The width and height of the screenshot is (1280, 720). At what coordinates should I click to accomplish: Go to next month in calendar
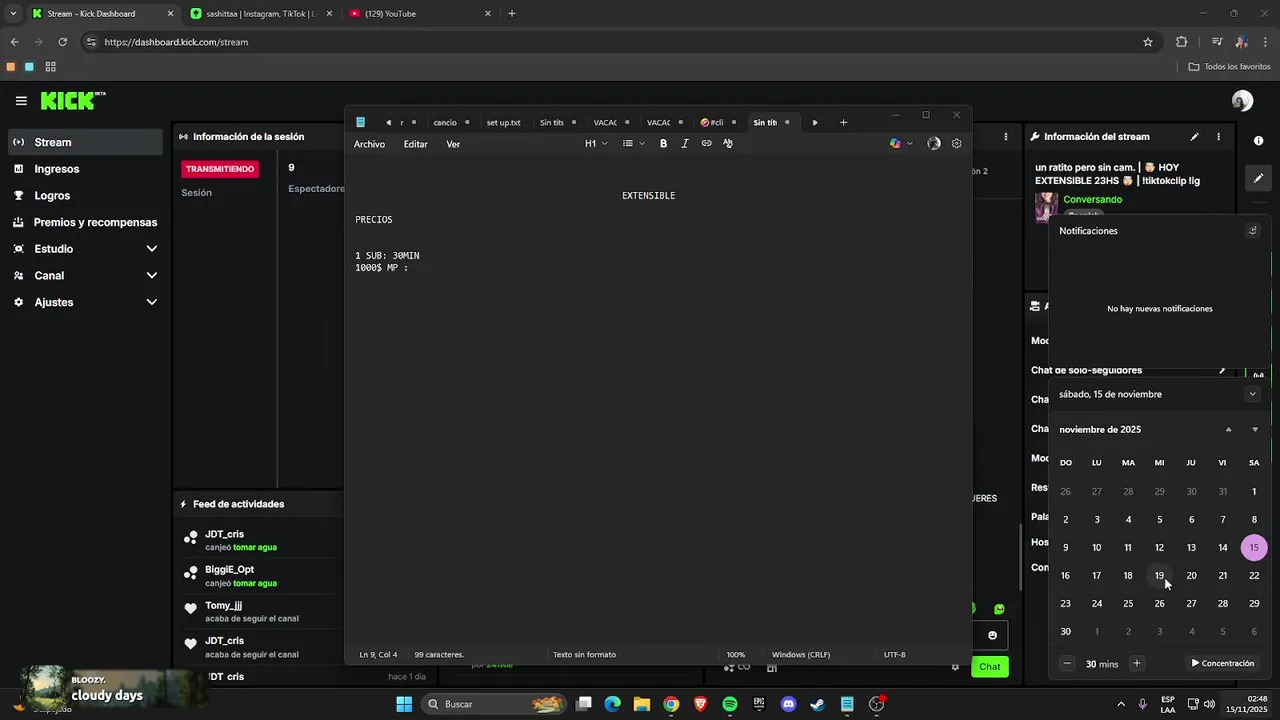tap(1255, 430)
